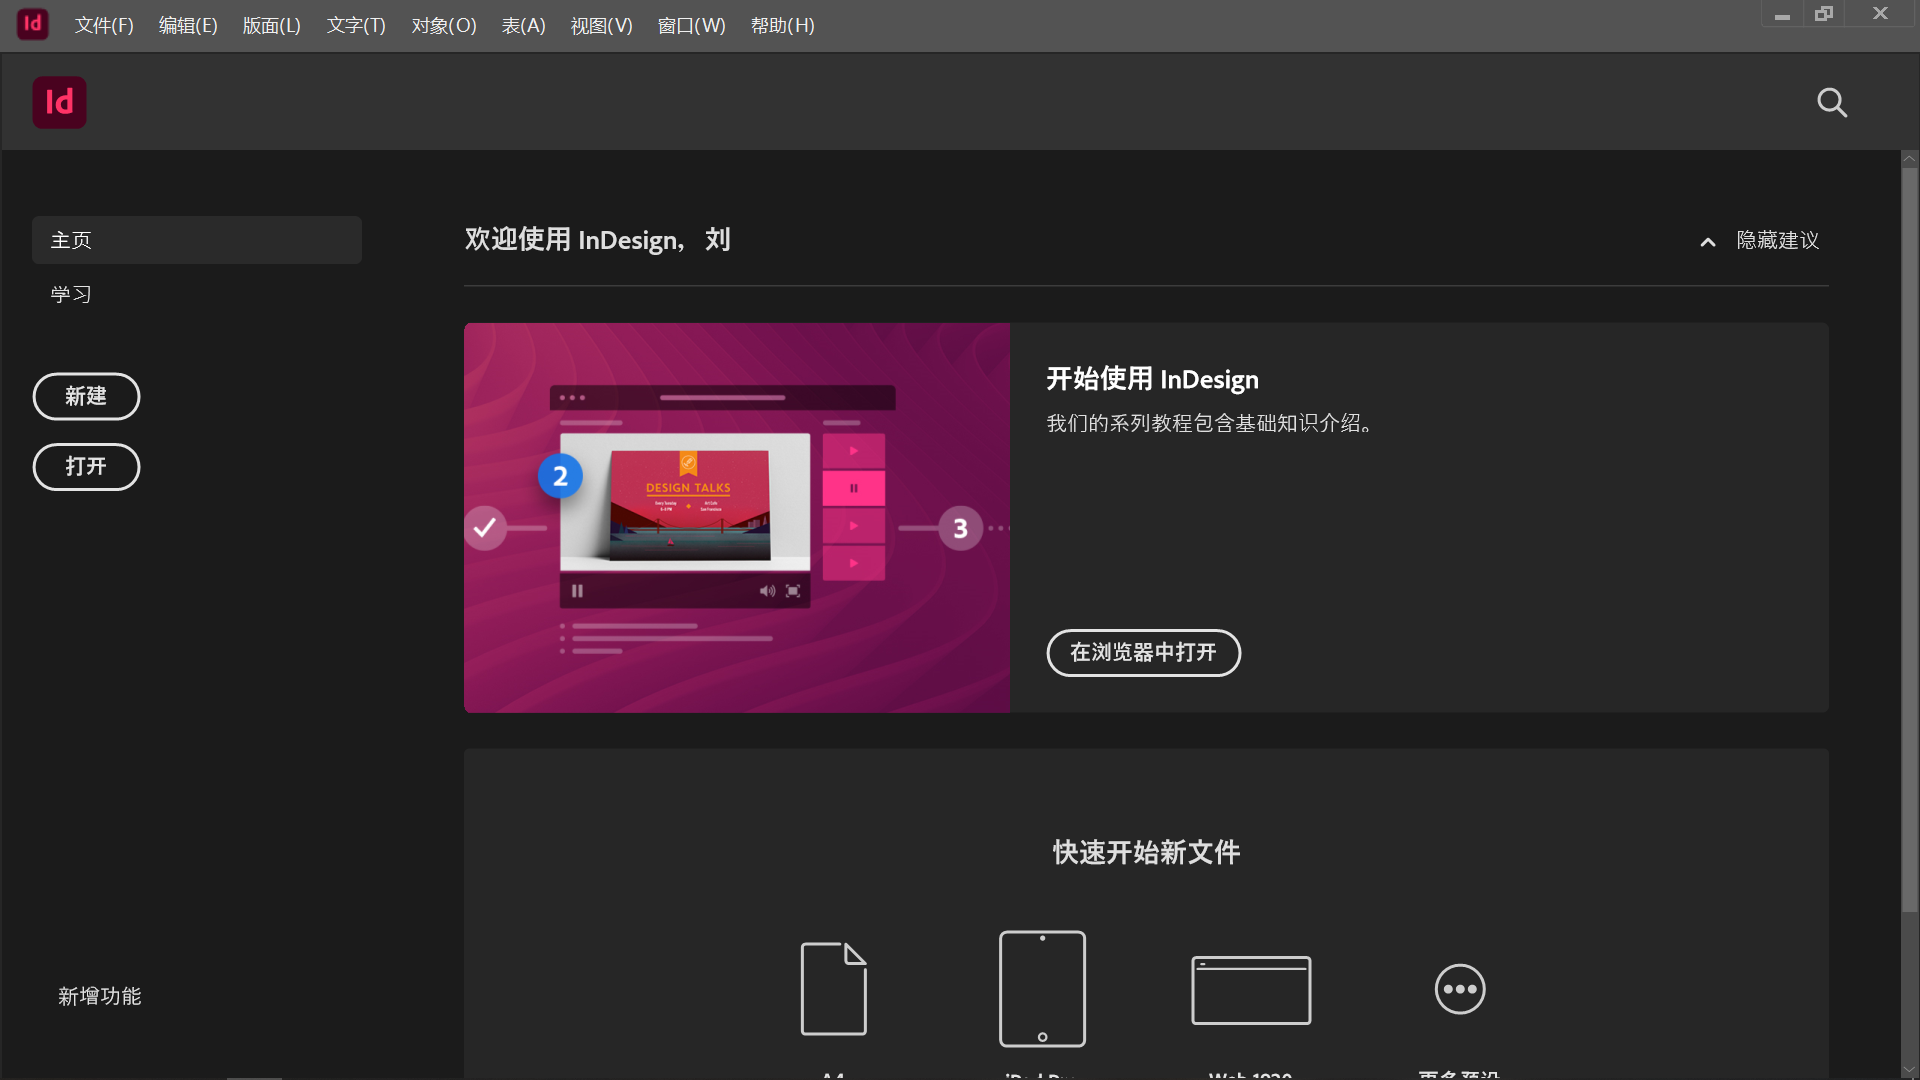Open the search magnifier icon
This screenshot has width=1920, height=1080.
(x=1832, y=102)
